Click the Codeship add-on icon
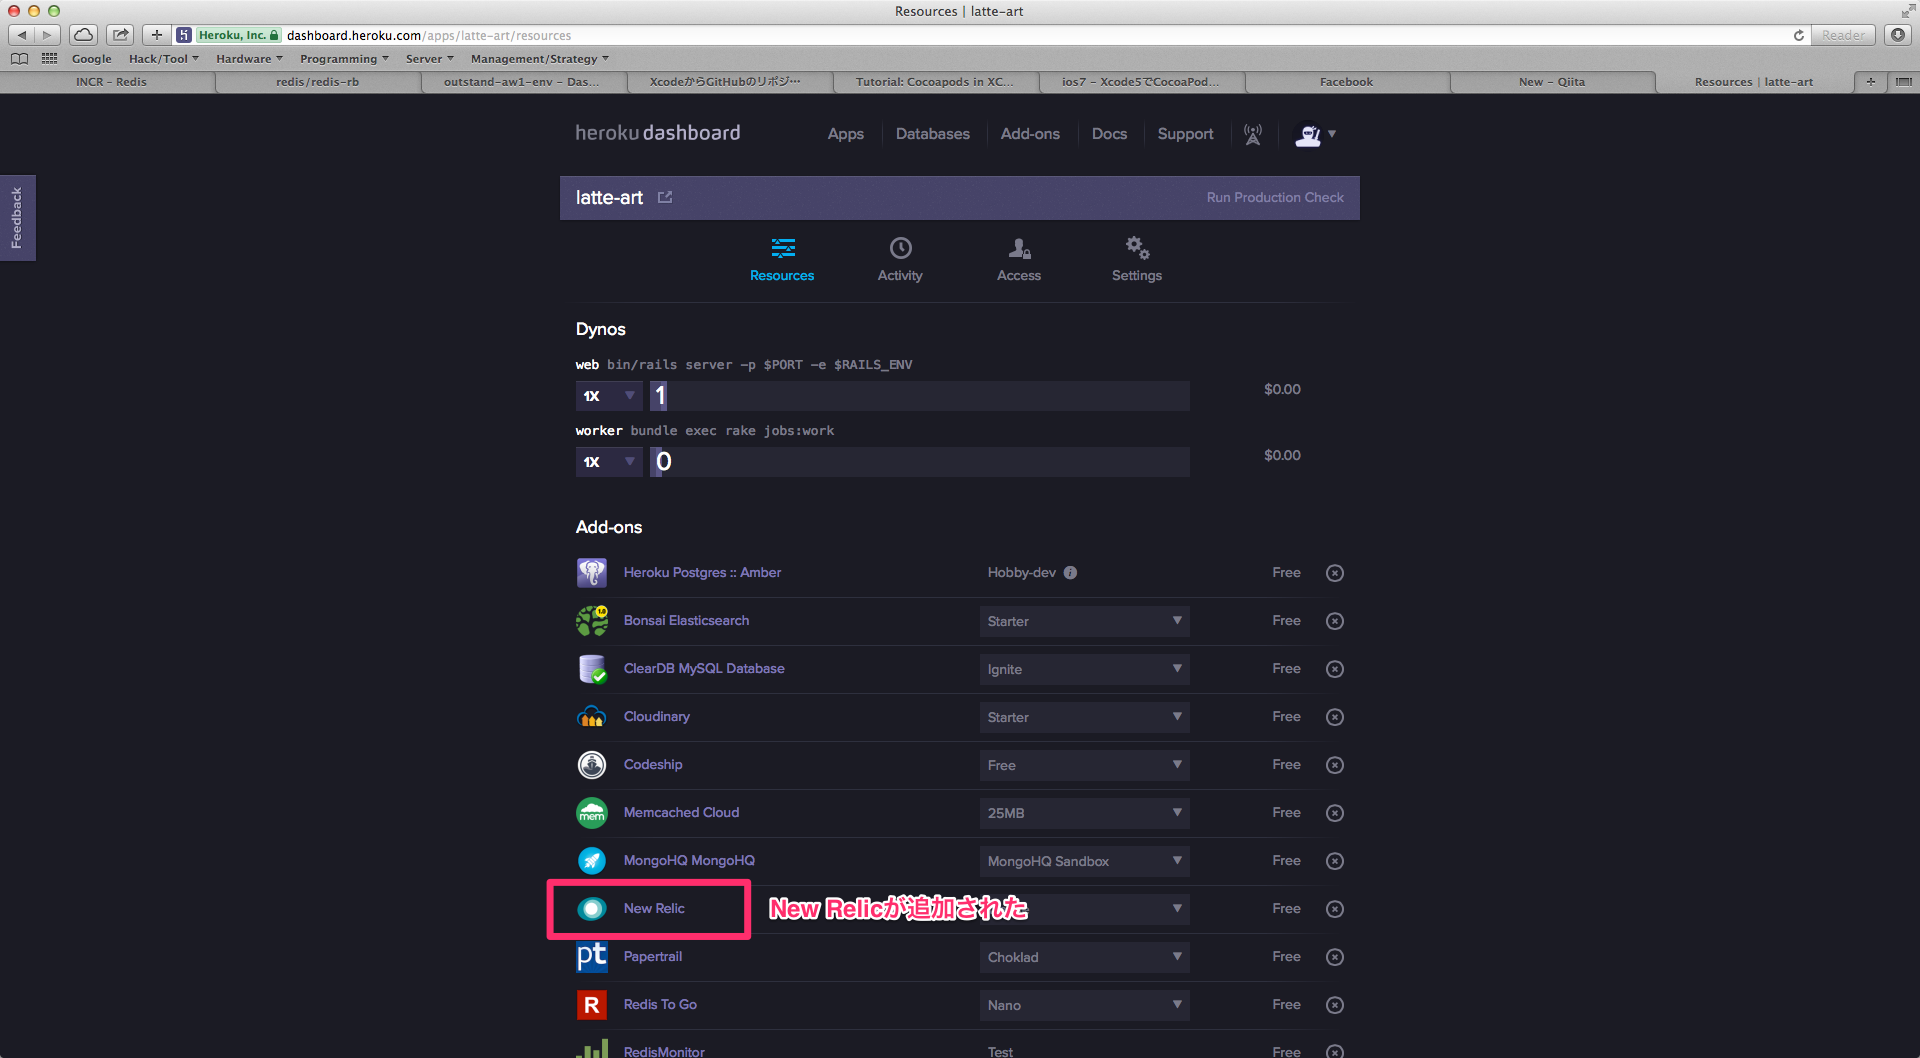Viewport: 1920px width, 1058px height. [x=592, y=765]
